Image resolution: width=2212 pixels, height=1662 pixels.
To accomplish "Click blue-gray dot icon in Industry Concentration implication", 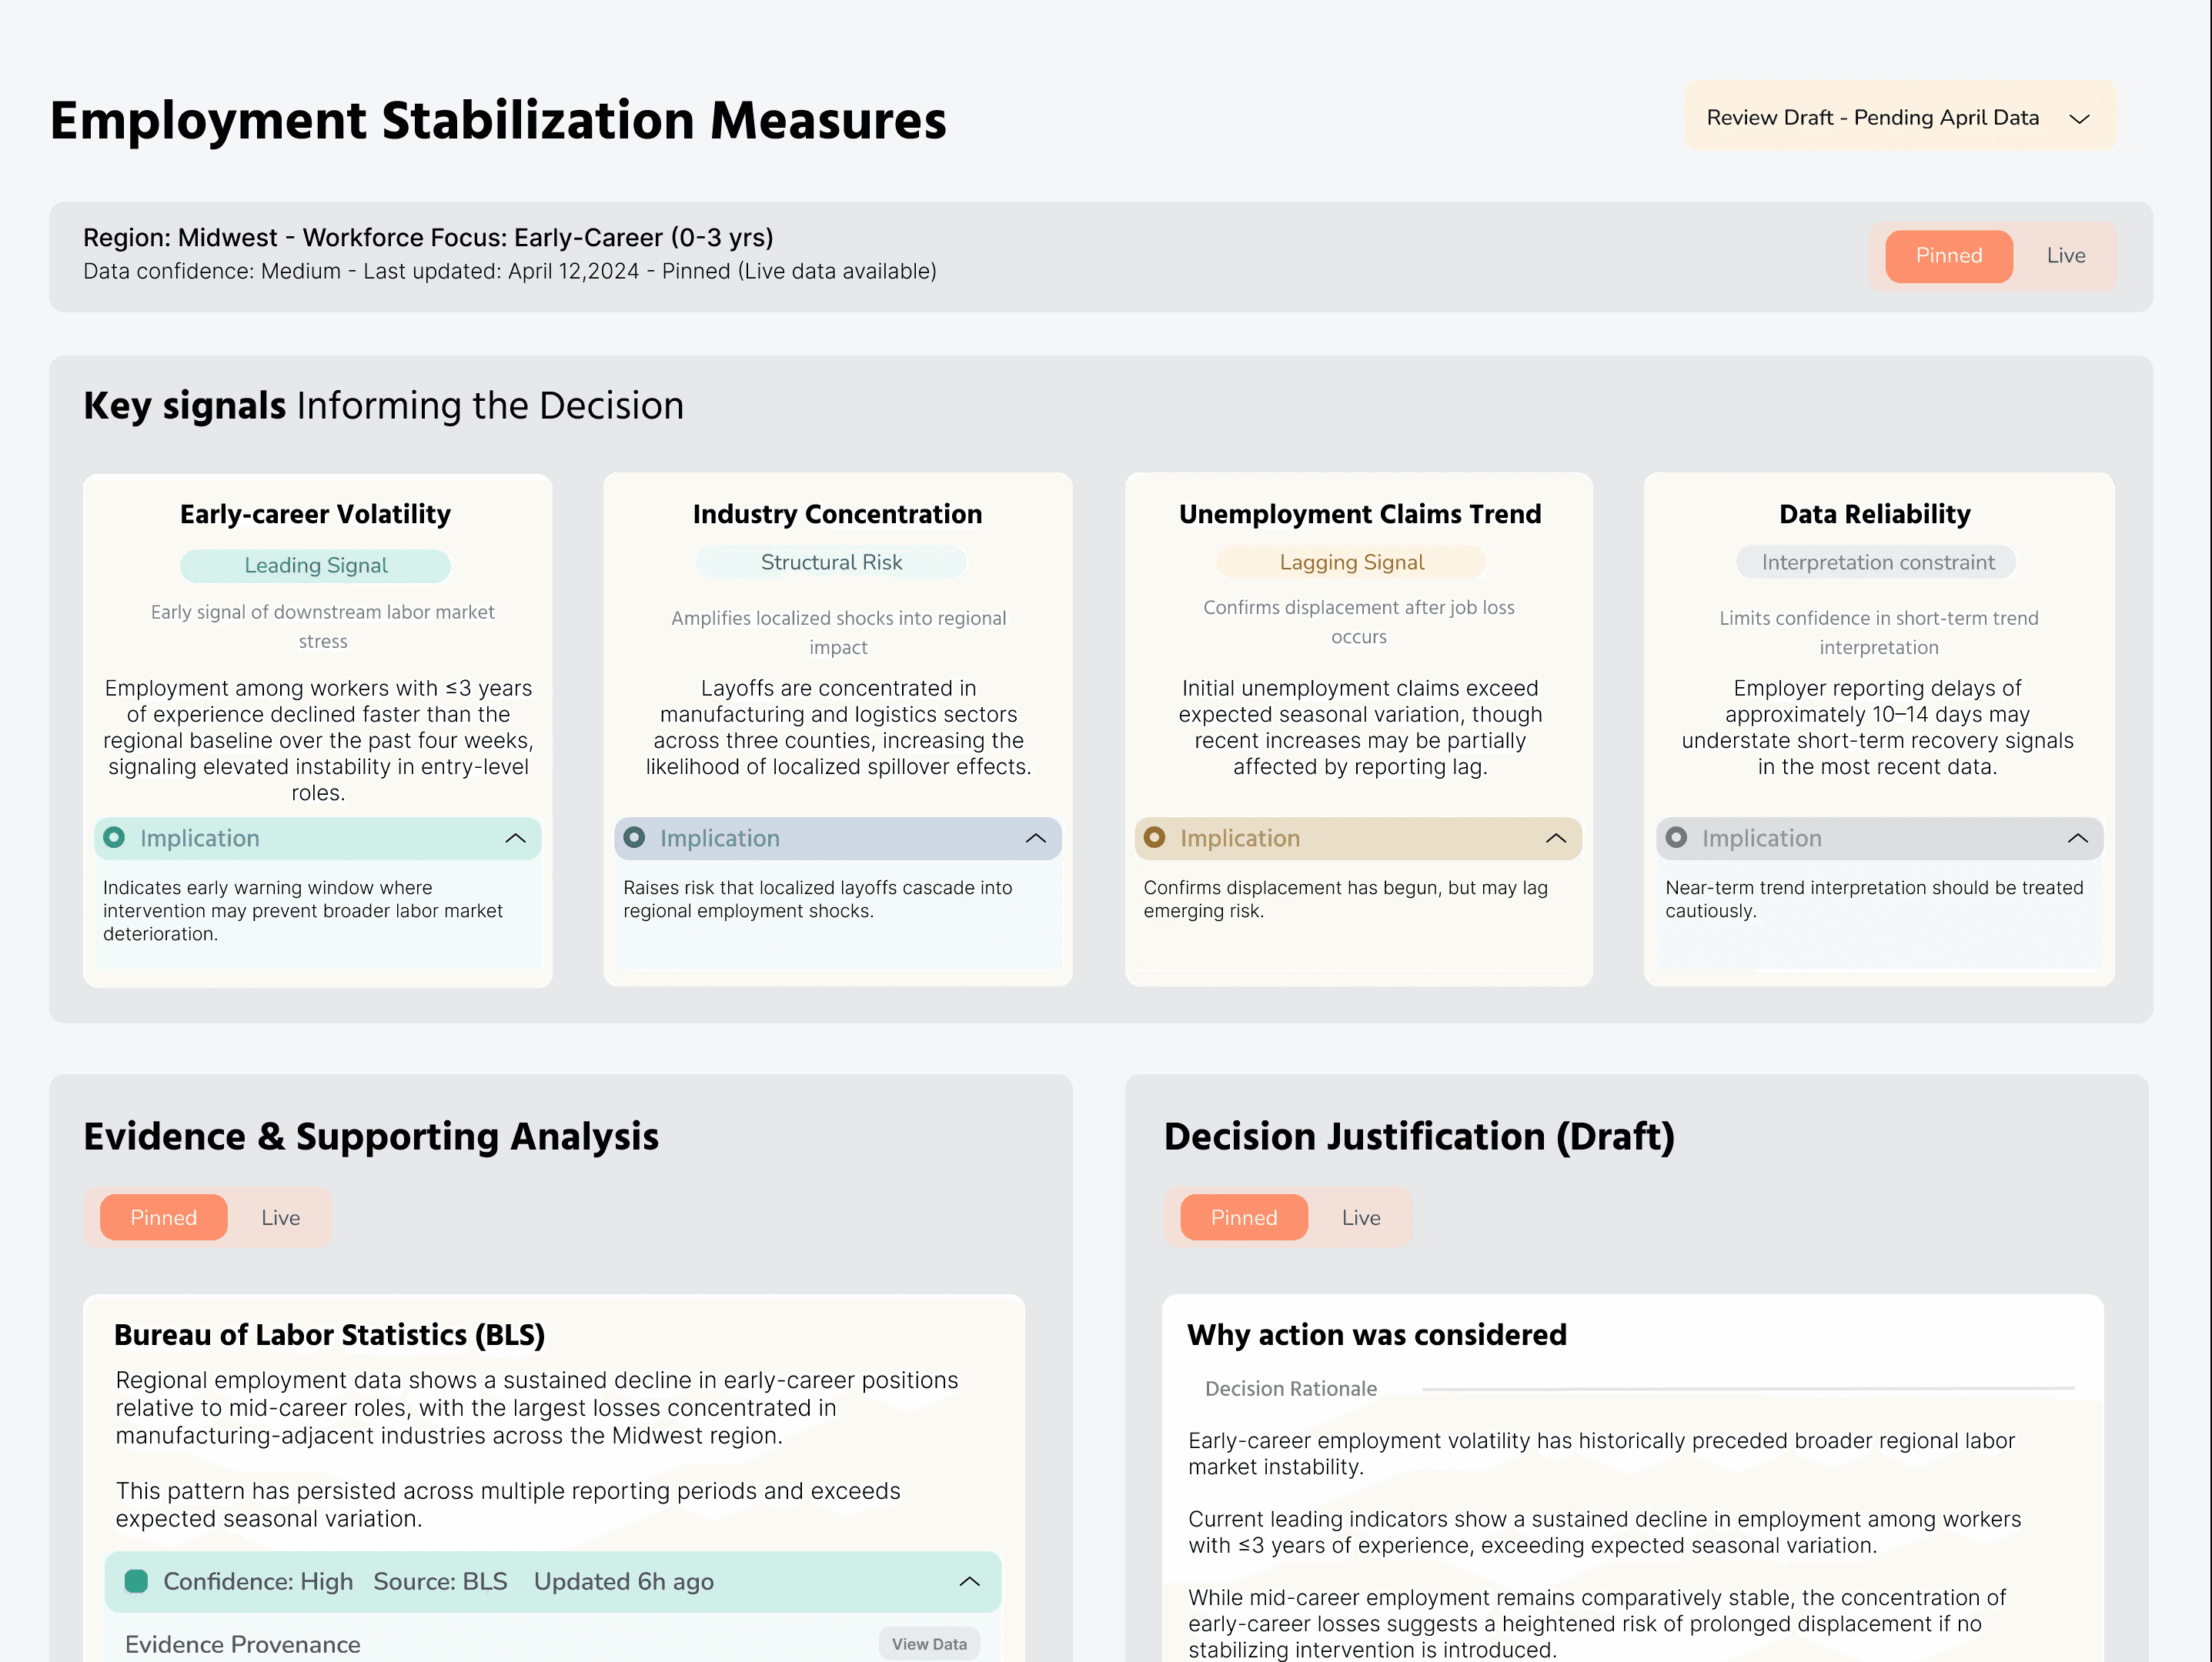I will tap(634, 838).
